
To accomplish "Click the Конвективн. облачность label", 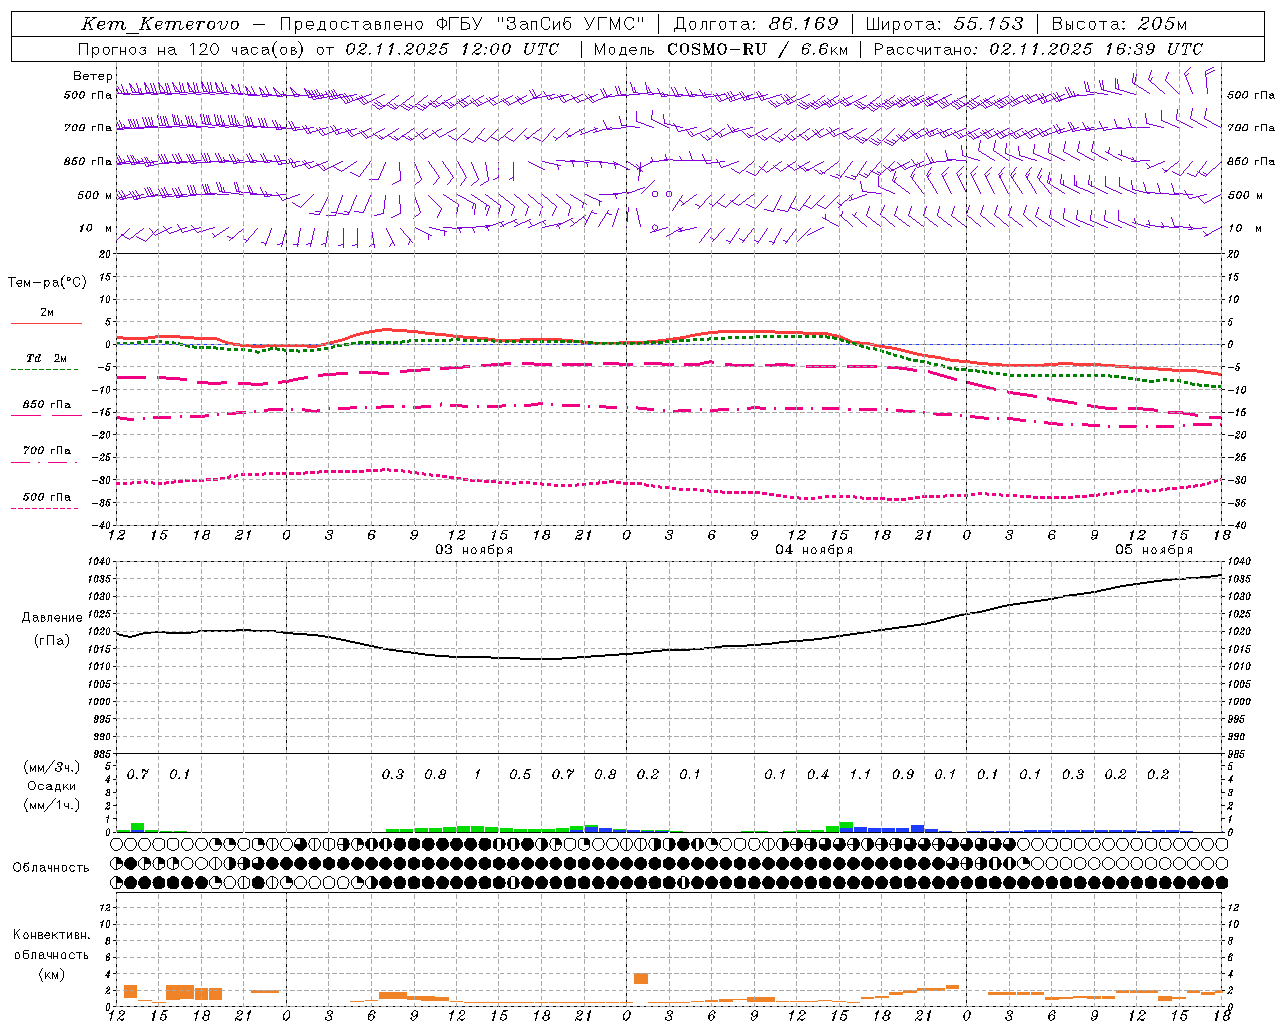I will [x=51, y=945].
